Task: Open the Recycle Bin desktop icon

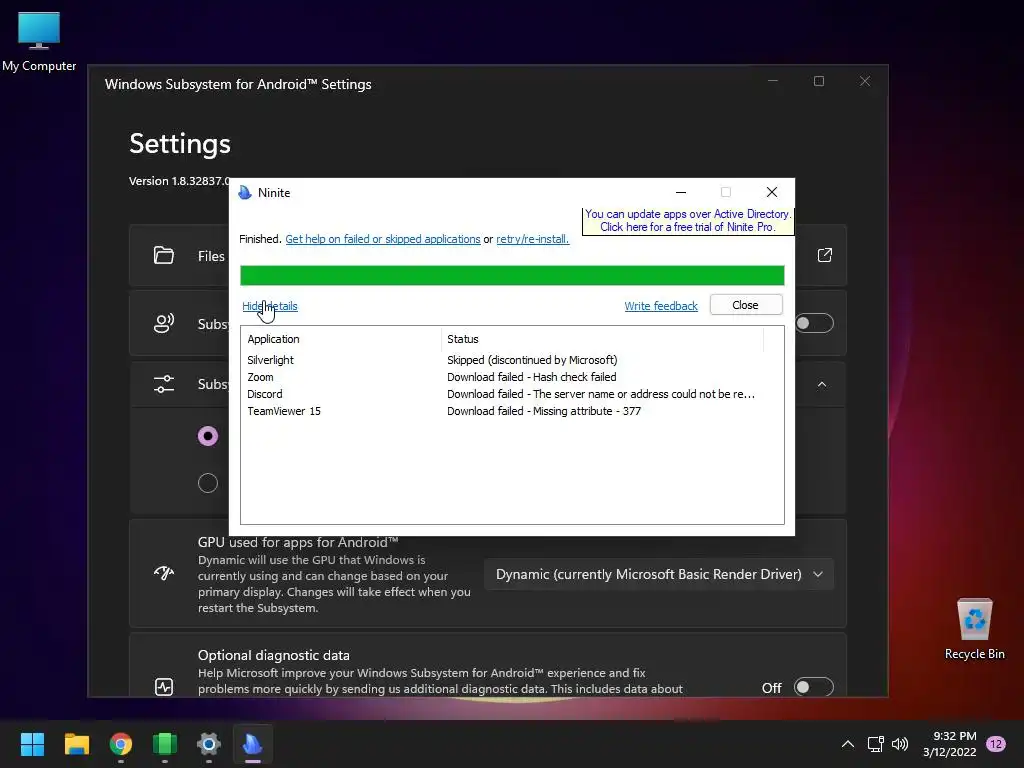Action: tap(974, 629)
